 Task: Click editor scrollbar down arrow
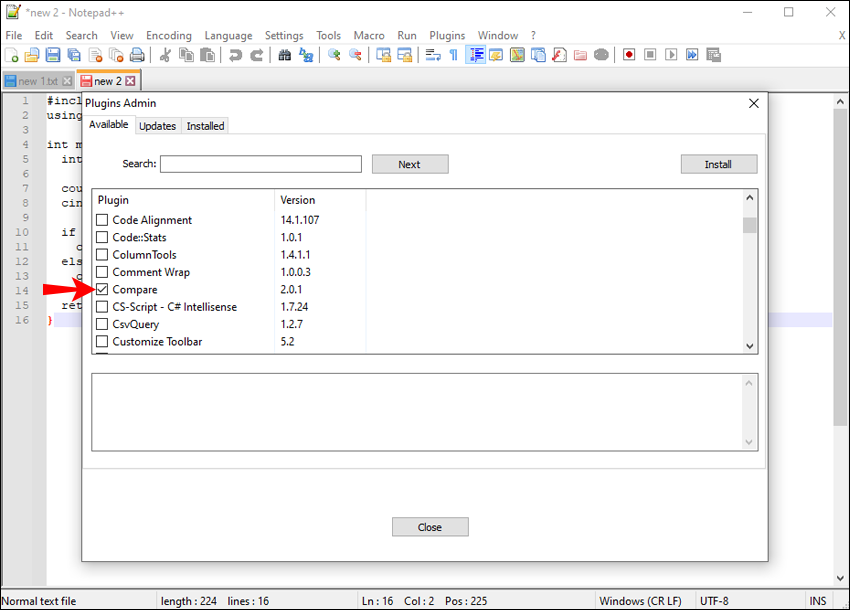pos(840,578)
